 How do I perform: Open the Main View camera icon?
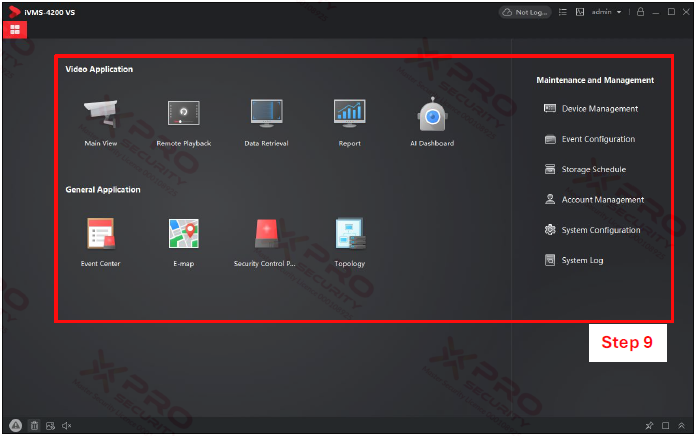(x=101, y=113)
